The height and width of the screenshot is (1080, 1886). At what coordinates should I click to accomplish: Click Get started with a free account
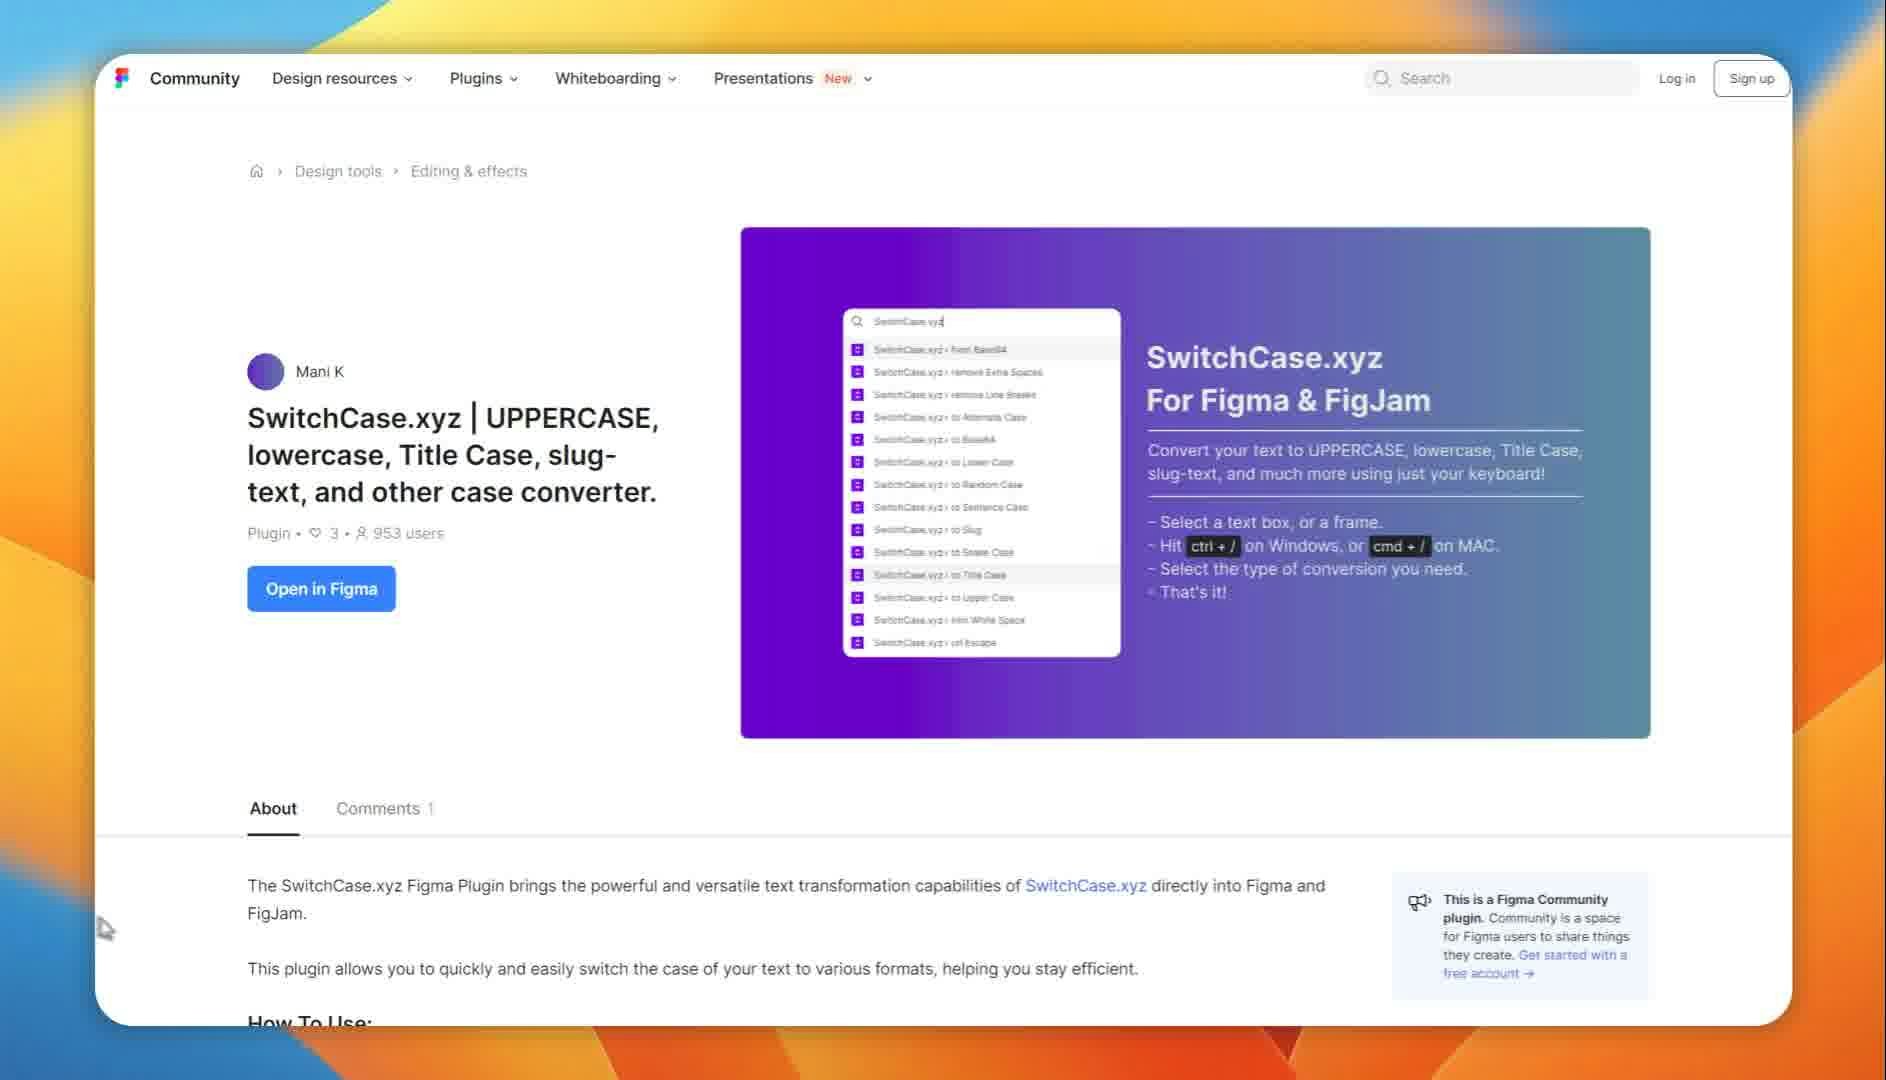pyautogui.click(x=1535, y=964)
